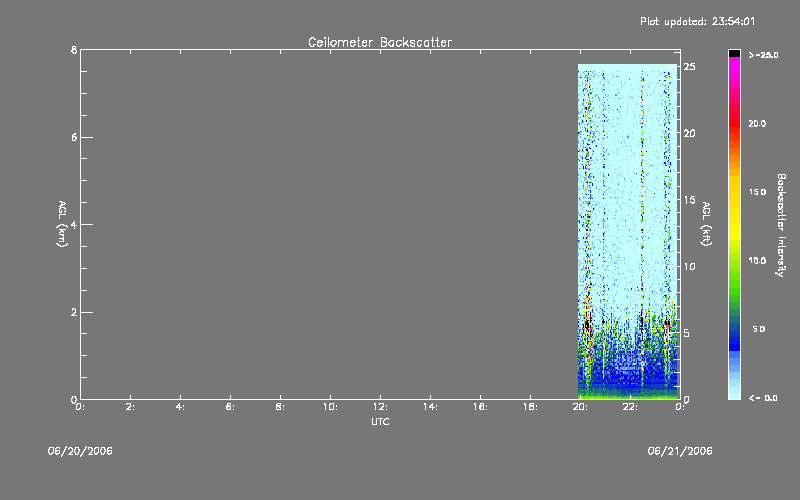The width and height of the screenshot is (800, 500).
Task: Click the '22:' hour tick label on x-axis
Action: click(630, 407)
